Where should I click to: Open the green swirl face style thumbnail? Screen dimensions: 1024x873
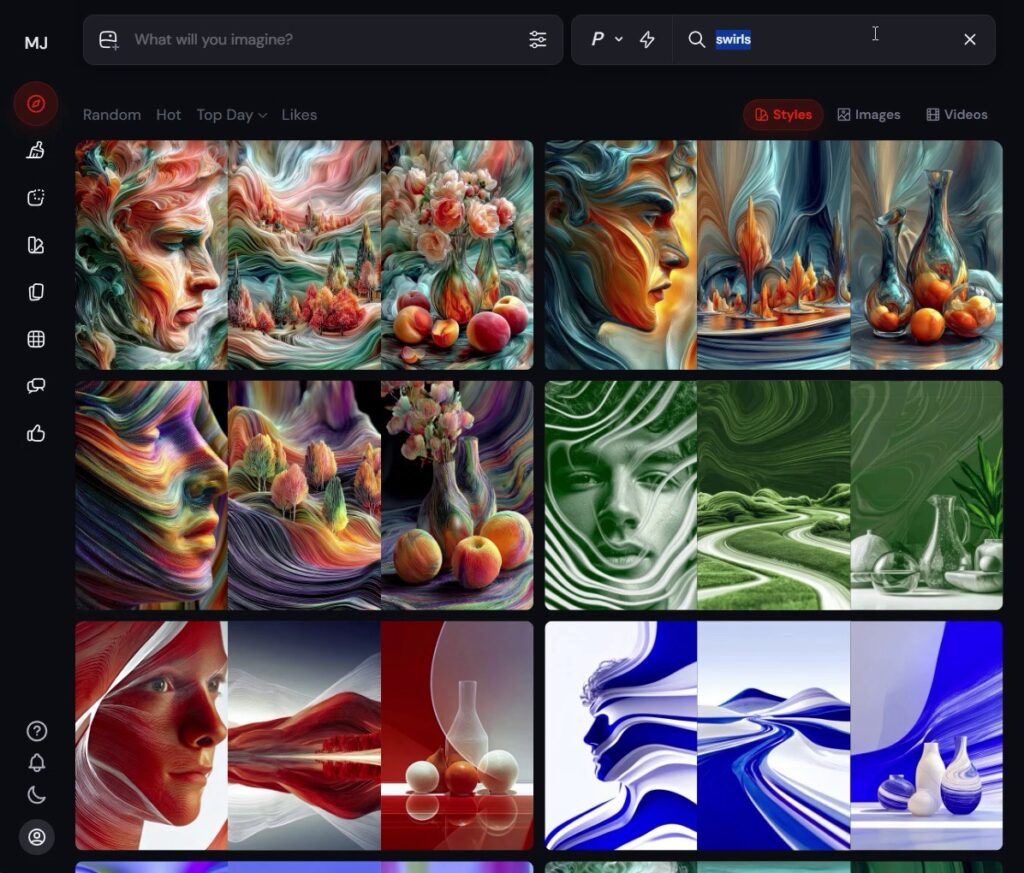[620, 495]
